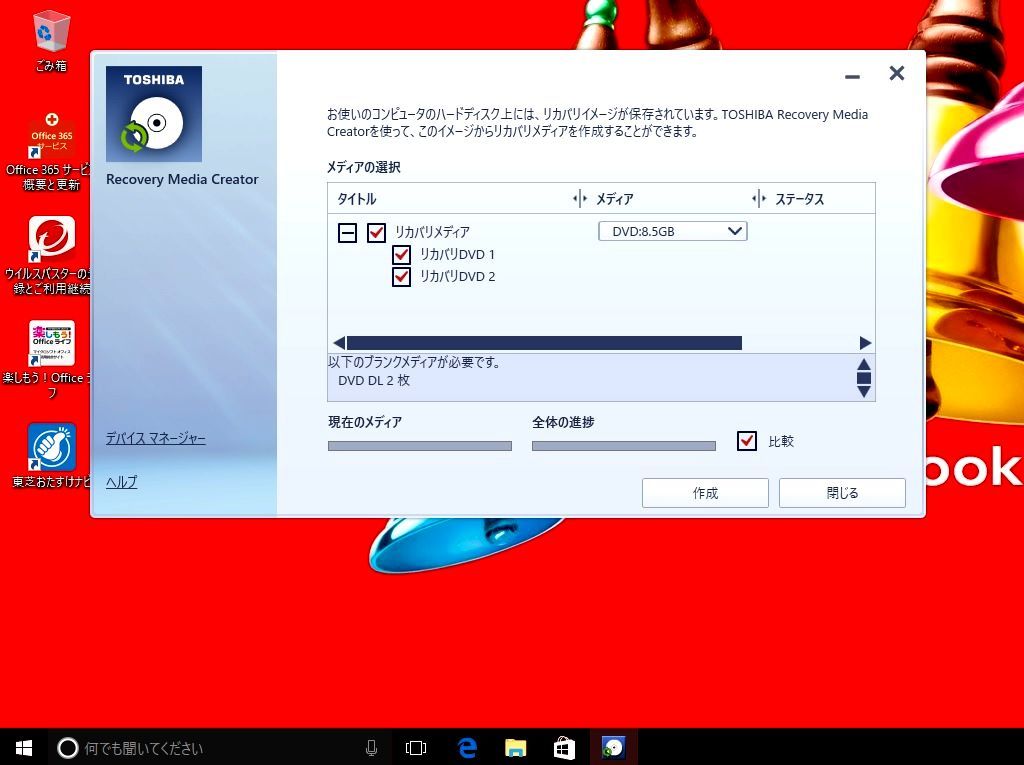Click the メディア column header
Viewport: 1024px width, 765px height.
click(x=615, y=199)
